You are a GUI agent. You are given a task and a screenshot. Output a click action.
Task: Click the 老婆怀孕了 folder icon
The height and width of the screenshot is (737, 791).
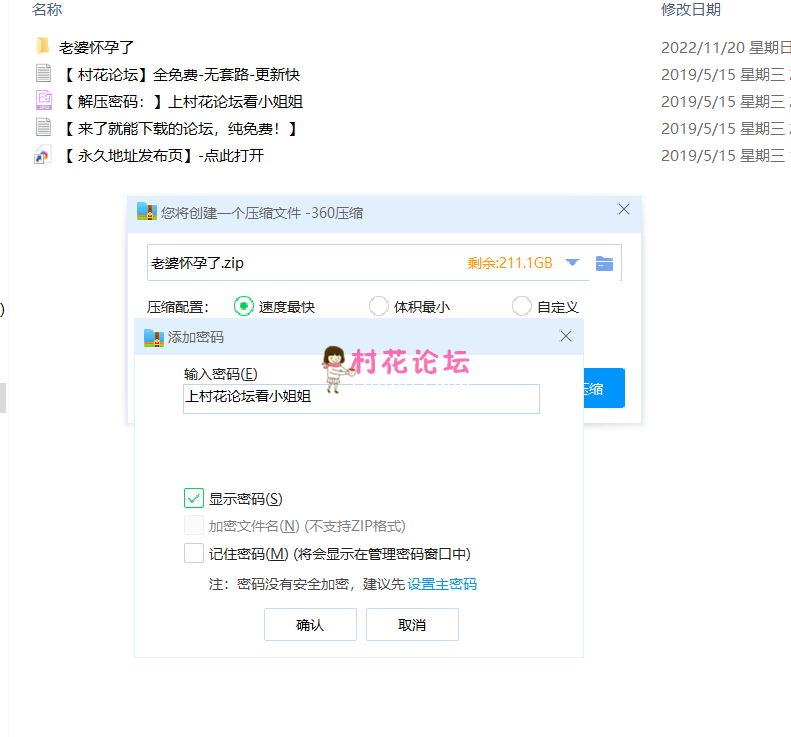pos(43,46)
